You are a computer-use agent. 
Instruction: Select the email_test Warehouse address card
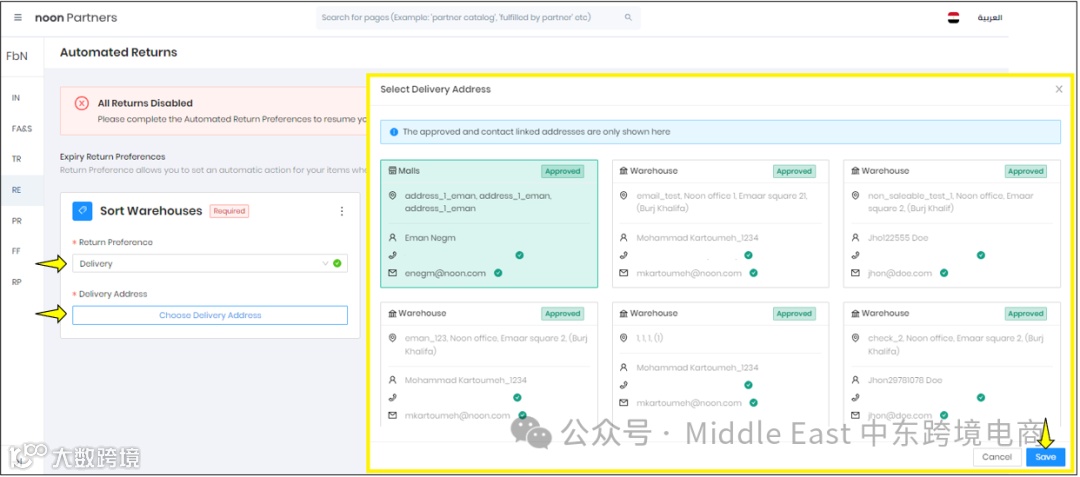click(720, 224)
